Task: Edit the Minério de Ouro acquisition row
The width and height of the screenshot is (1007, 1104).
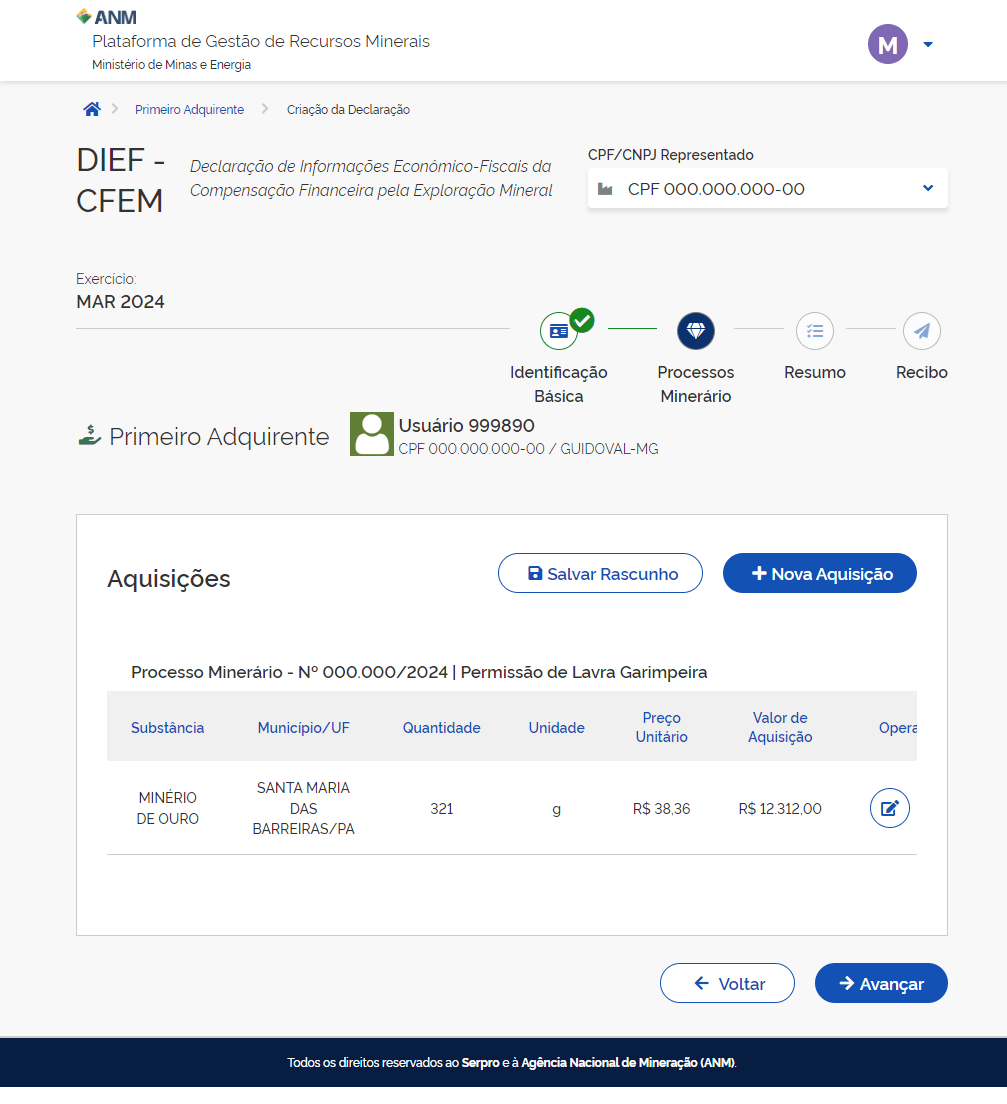Action: (889, 808)
